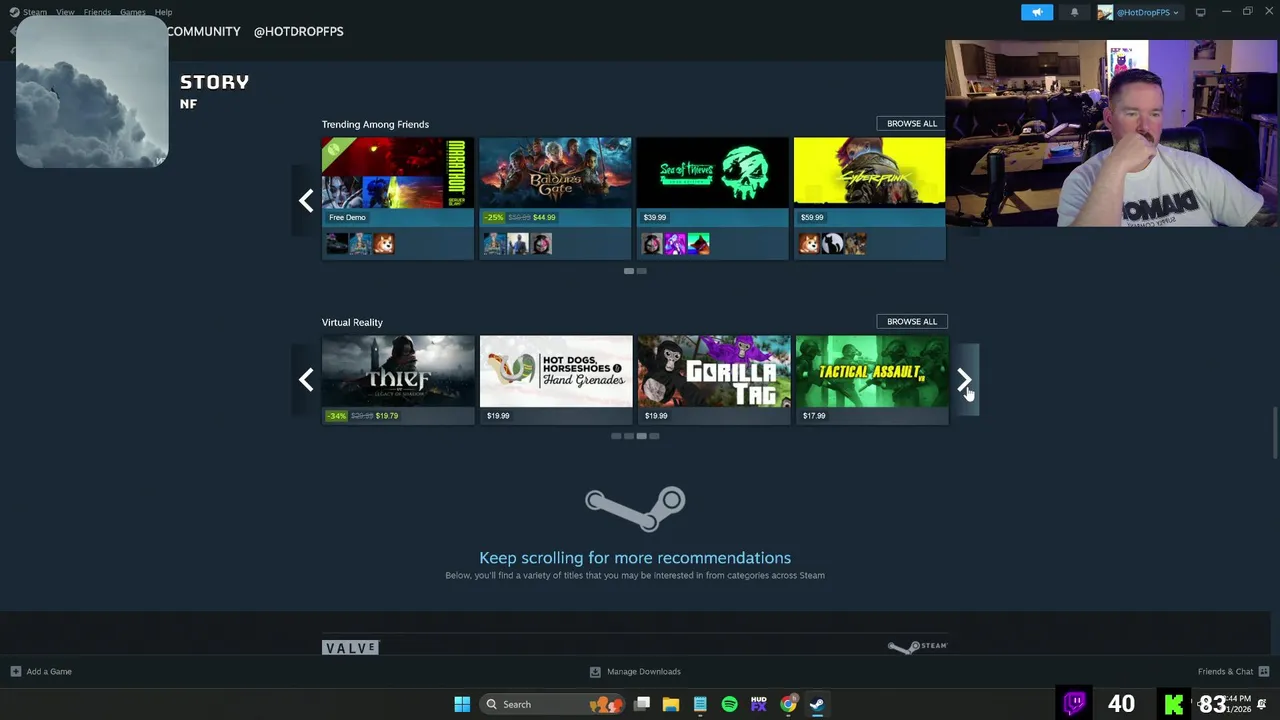Open the Help menu
This screenshot has height=720, width=1280.
coord(163,12)
